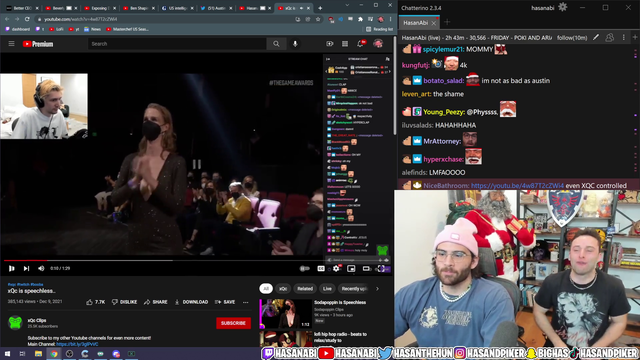
Task: Open the youtu.be link from NiceBathroom
Action: (517, 186)
